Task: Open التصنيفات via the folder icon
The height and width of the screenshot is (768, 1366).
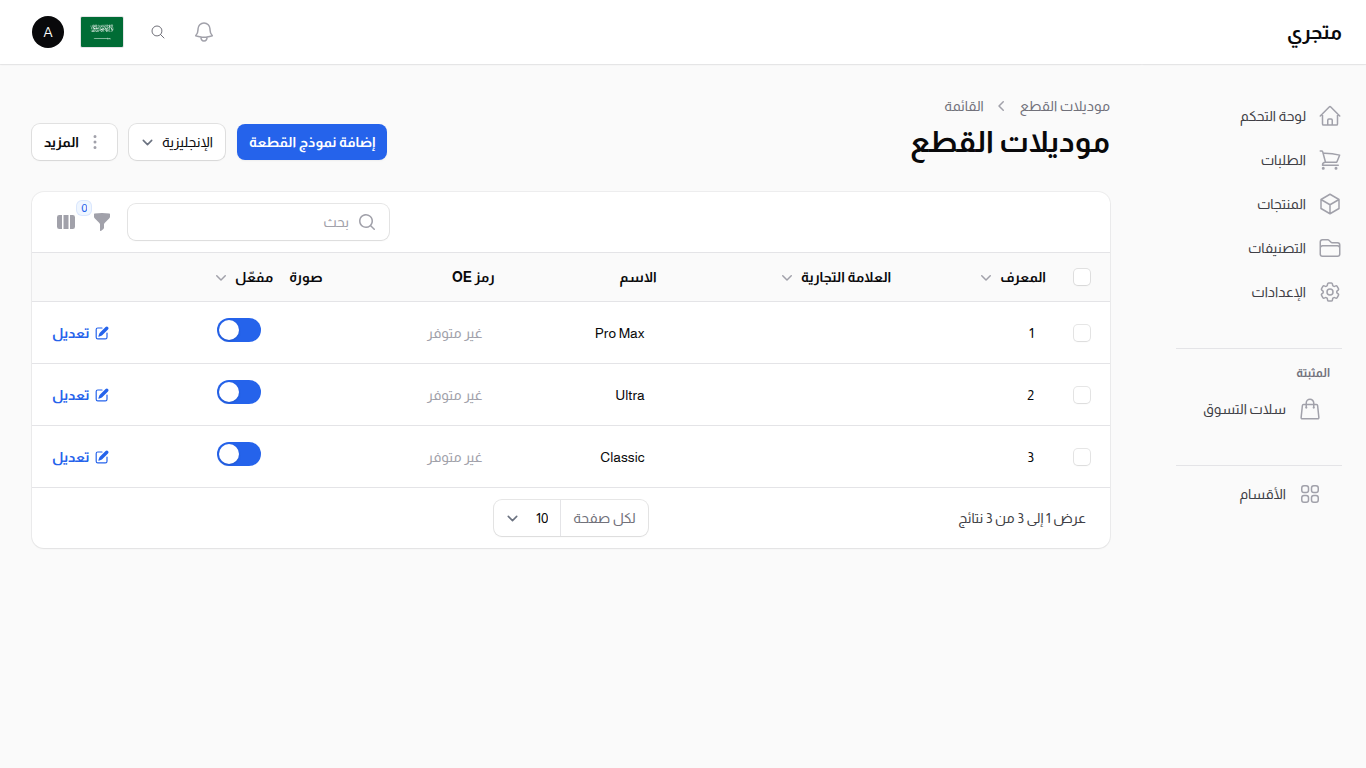Action: click(1330, 248)
